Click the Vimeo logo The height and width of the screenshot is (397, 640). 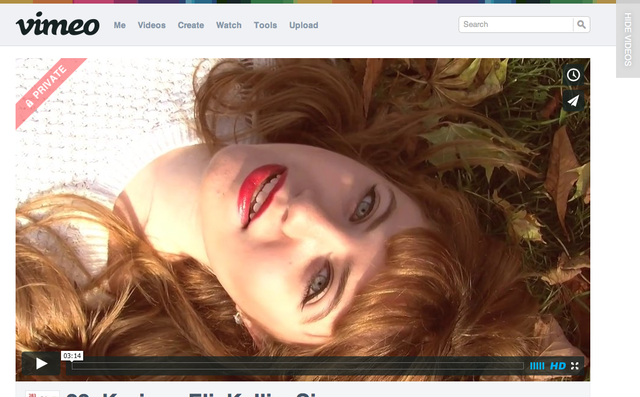click(x=58, y=24)
